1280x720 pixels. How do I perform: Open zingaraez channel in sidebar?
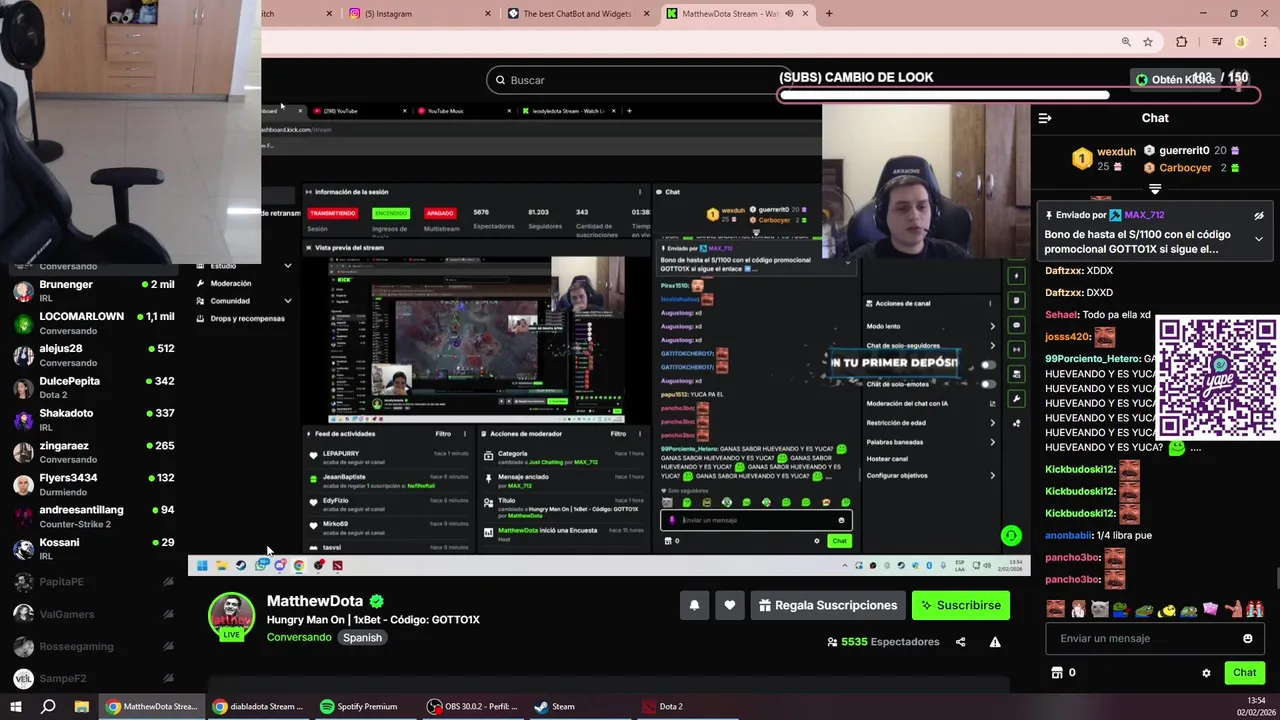pos(94,452)
